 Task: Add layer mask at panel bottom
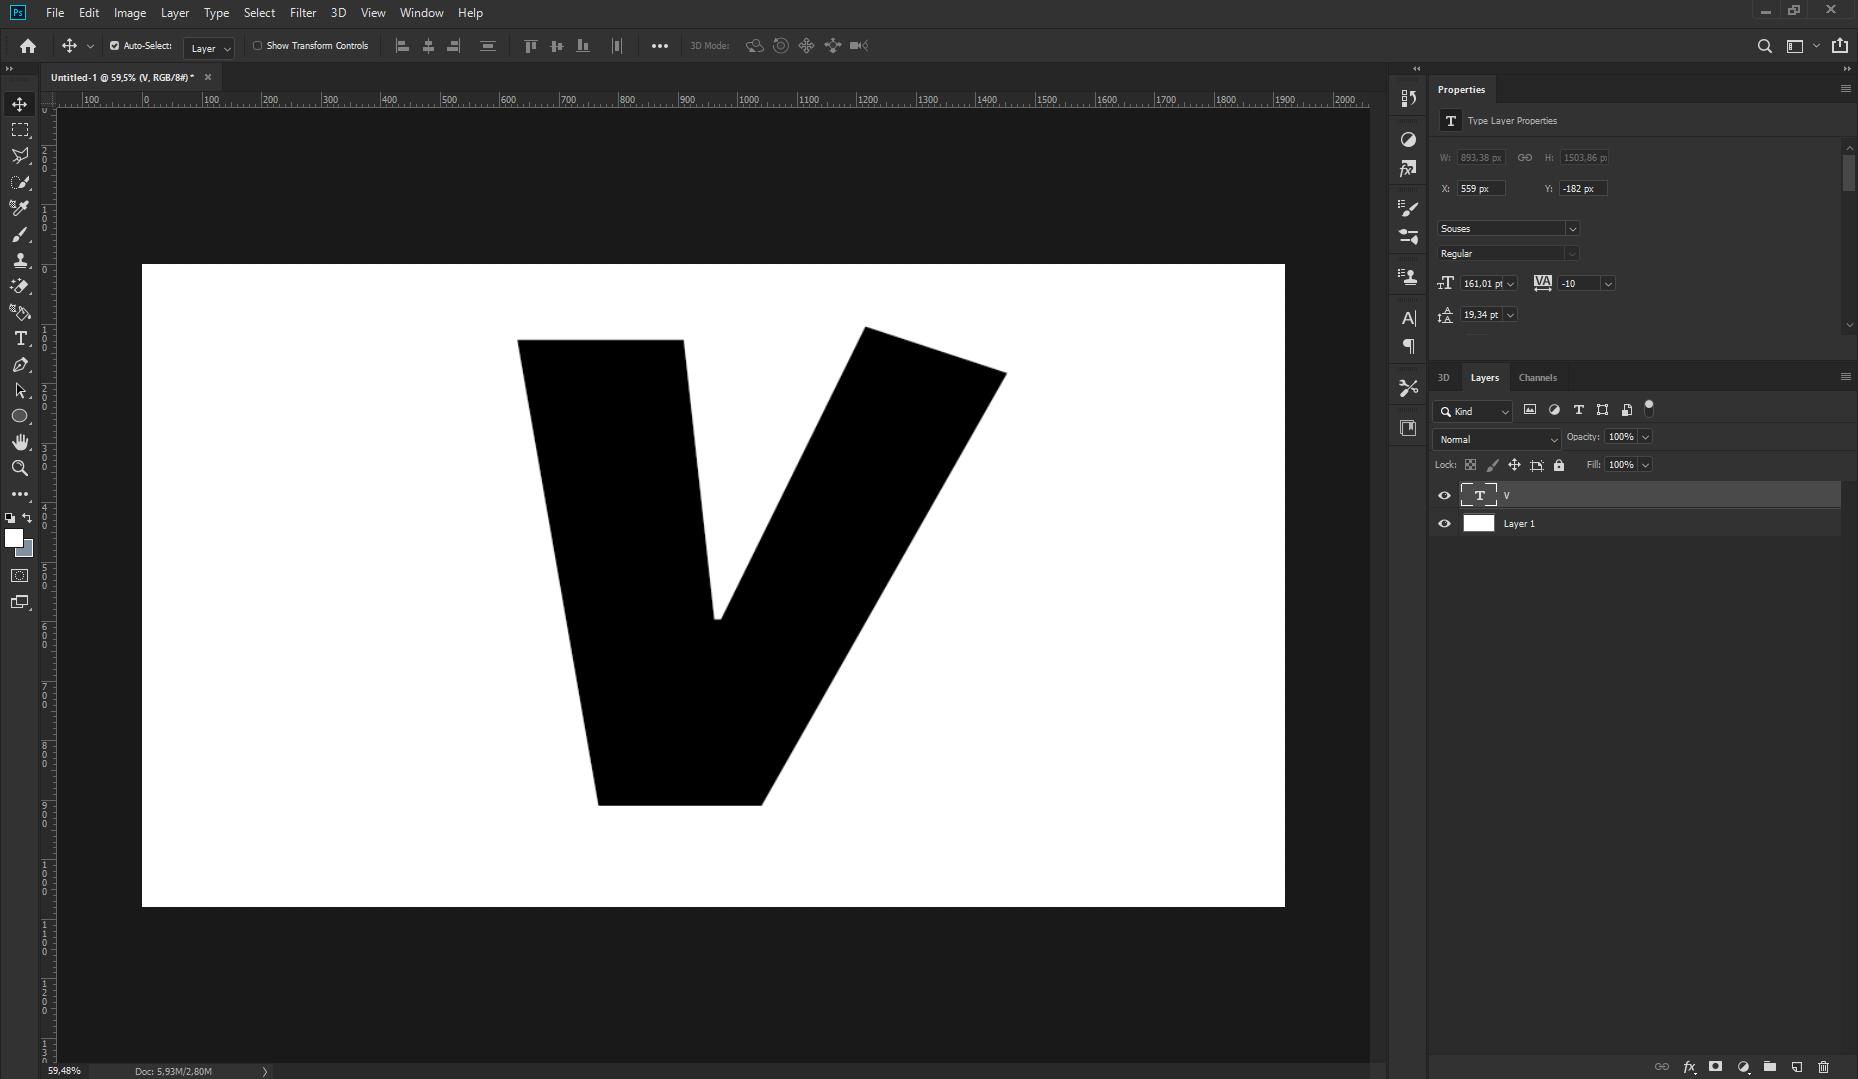click(1716, 1067)
